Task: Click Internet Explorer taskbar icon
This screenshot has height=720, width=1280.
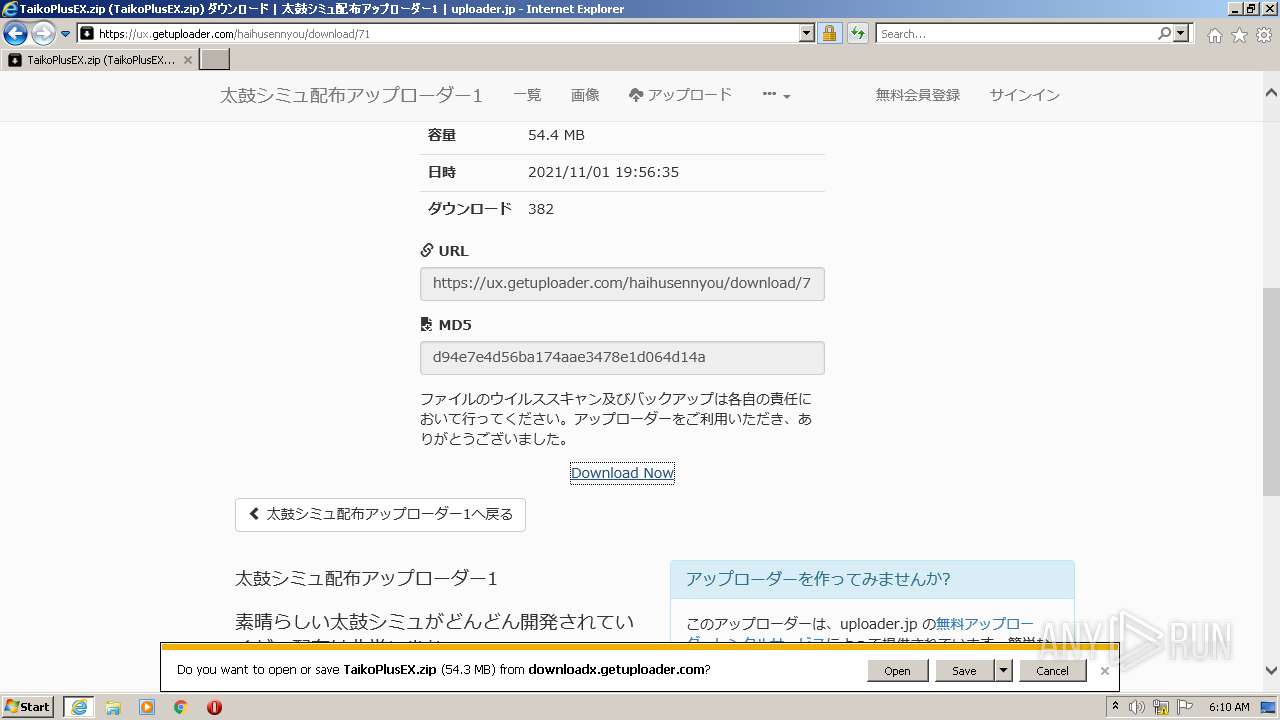Action: [x=79, y=707]
